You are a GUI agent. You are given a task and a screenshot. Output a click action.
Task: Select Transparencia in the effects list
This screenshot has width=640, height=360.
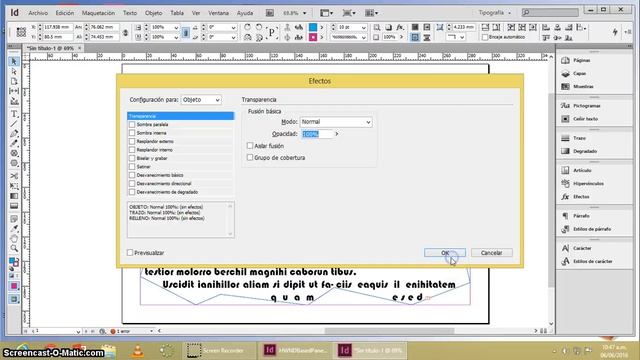[180, 116]
